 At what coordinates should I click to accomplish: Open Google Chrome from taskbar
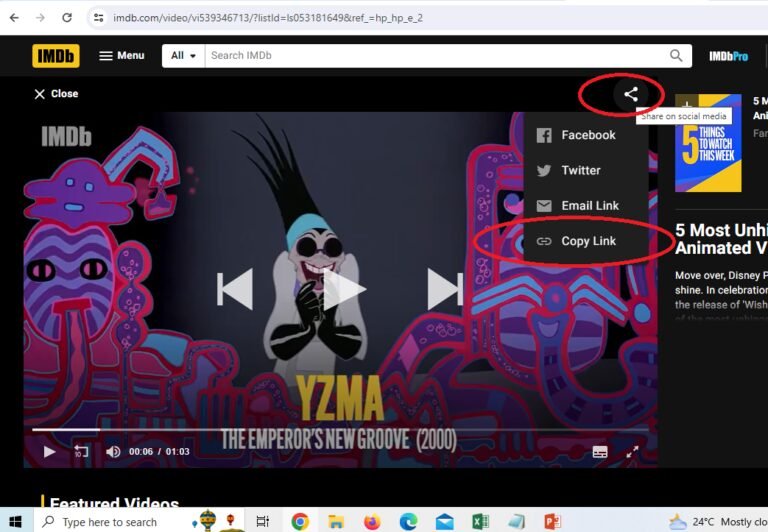tap(300, 522)
